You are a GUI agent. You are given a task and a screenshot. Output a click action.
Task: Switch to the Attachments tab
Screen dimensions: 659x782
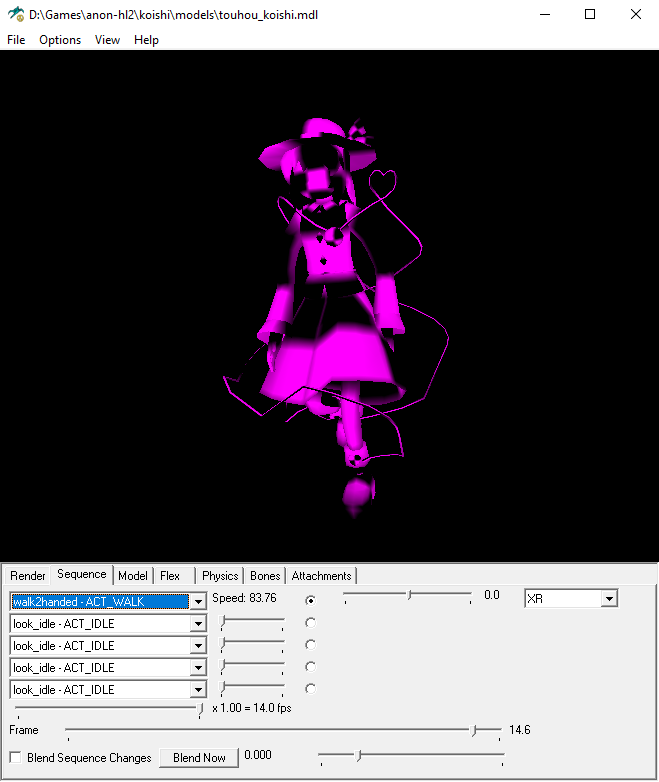pos(321,576)
